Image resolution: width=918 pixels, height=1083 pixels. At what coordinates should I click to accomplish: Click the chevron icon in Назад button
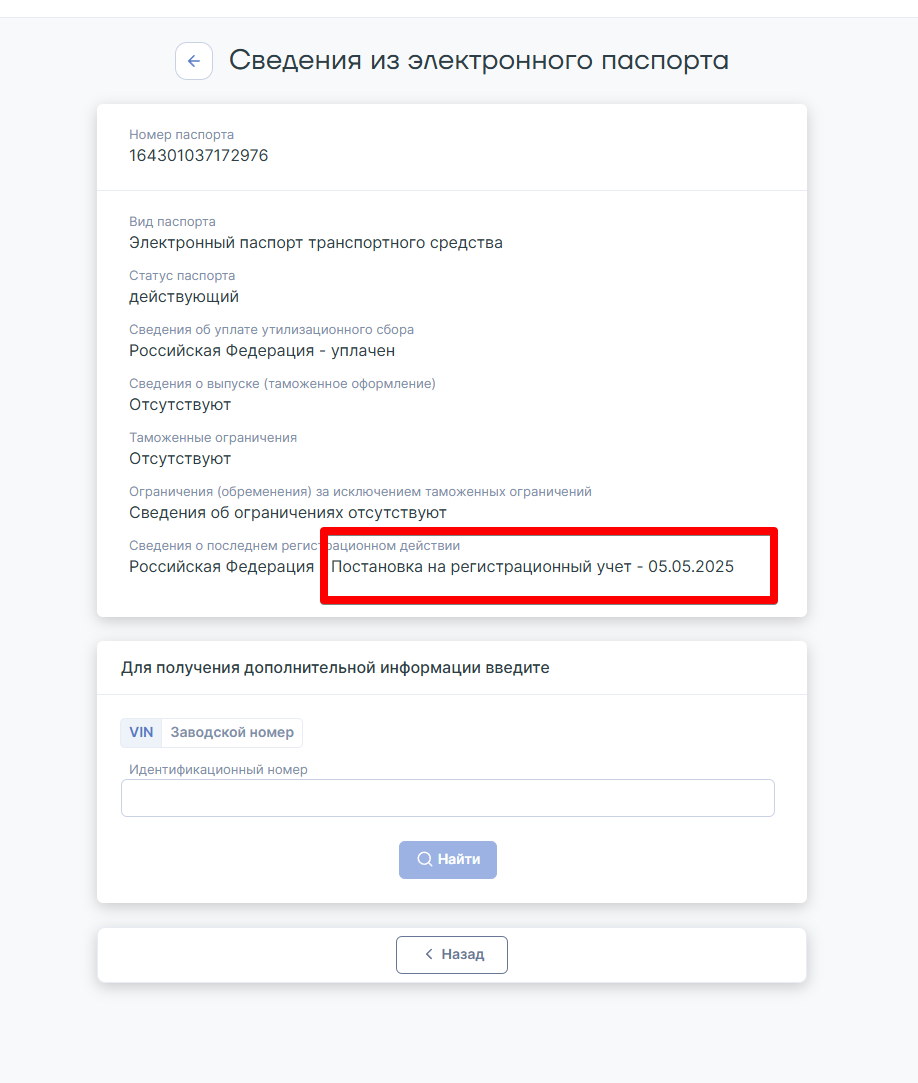coord(429,954)
